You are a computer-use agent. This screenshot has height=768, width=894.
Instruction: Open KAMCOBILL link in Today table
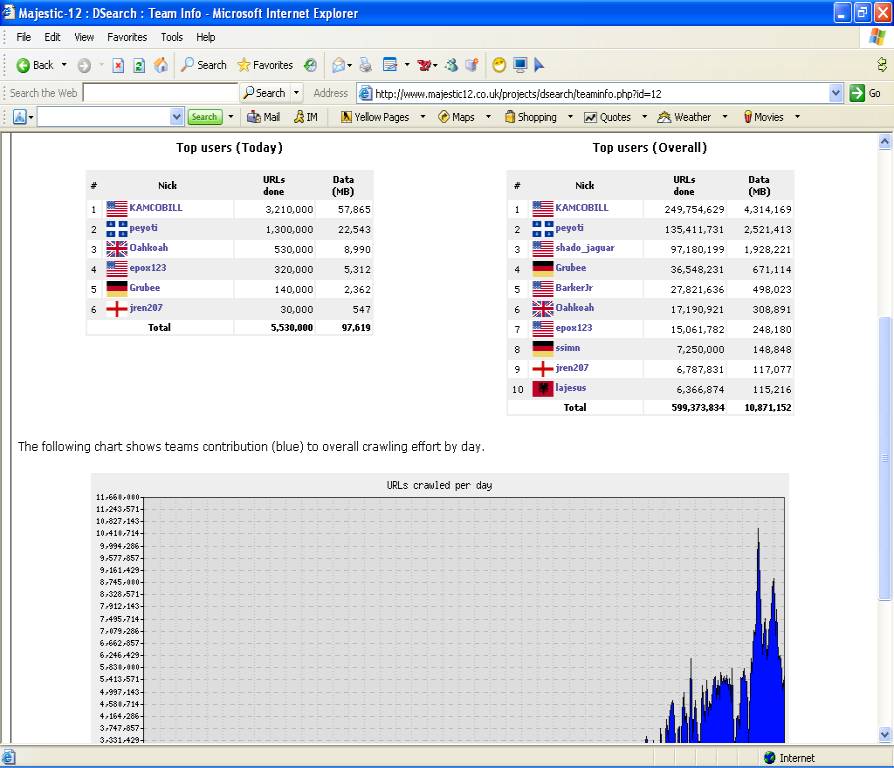point(156,208)
